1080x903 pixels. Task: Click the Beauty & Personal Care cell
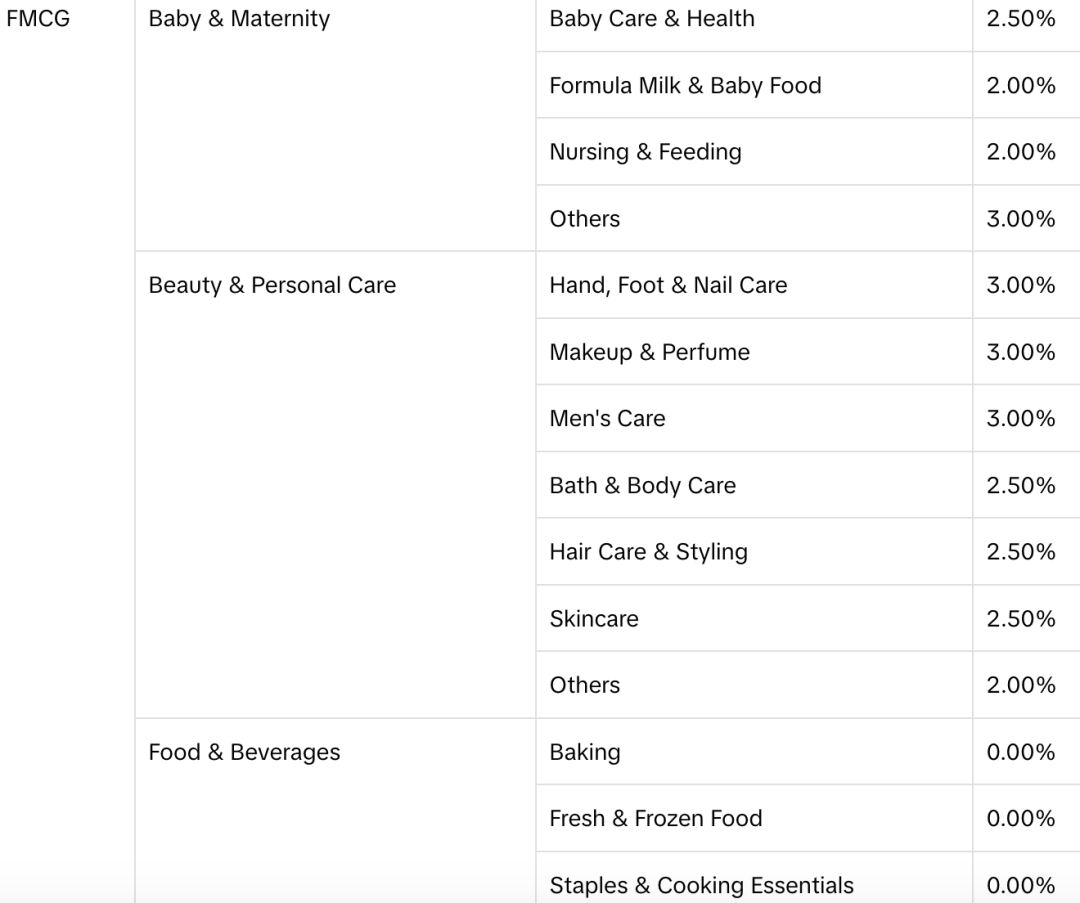click(272, 286)
